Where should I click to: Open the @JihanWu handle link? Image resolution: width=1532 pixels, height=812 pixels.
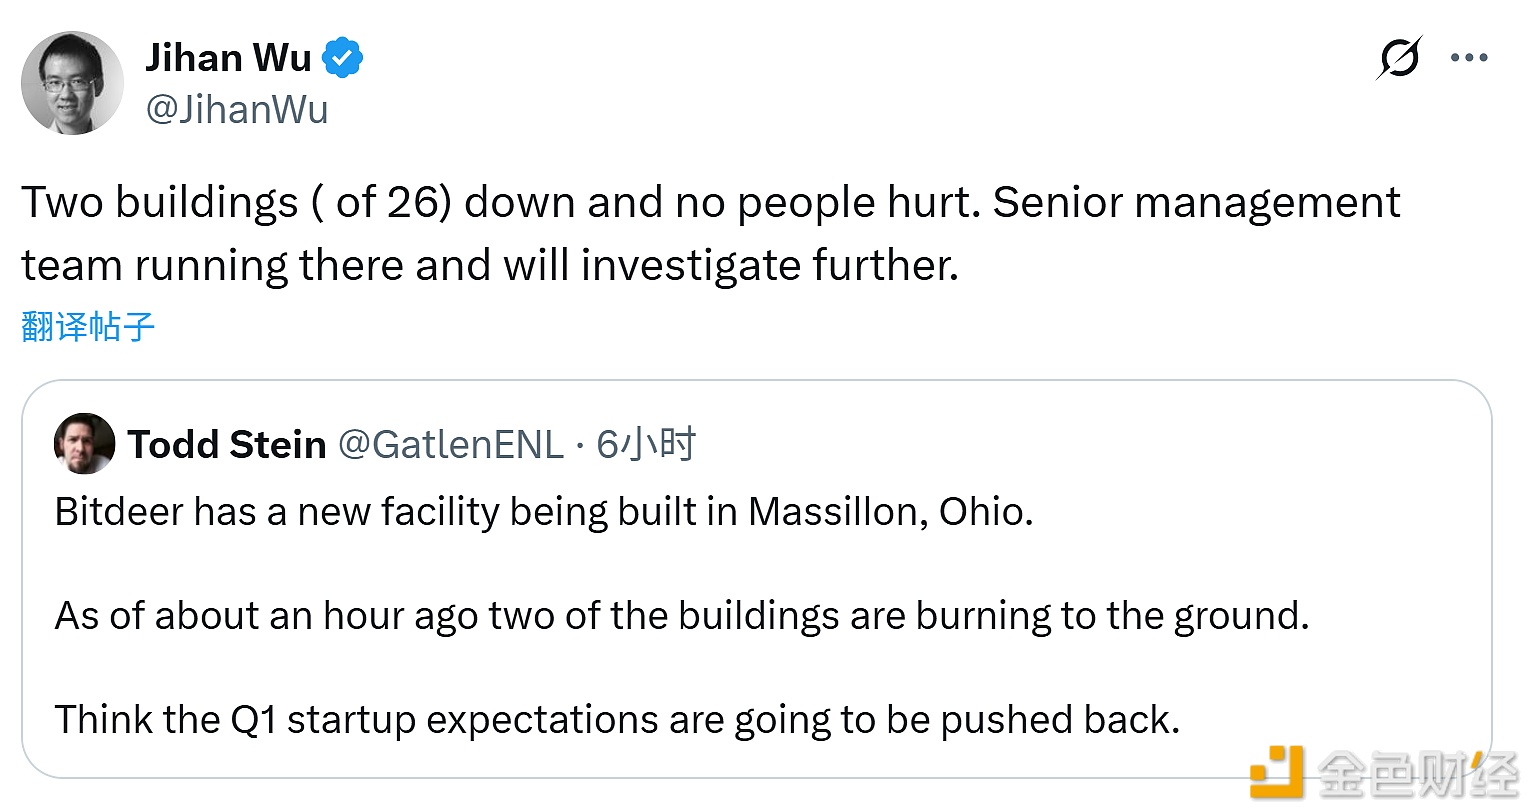[237, 109]
